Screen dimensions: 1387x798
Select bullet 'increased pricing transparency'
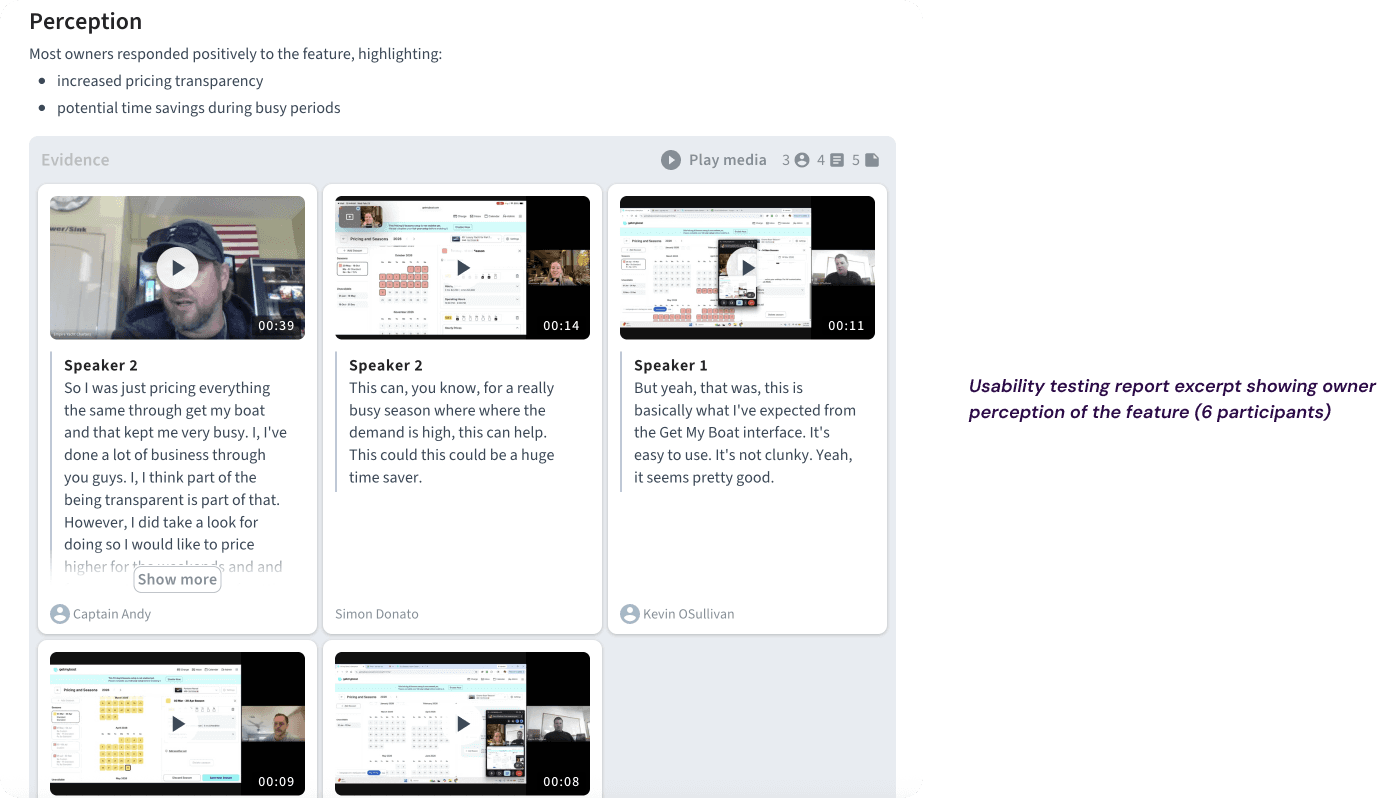click(160, 81)
